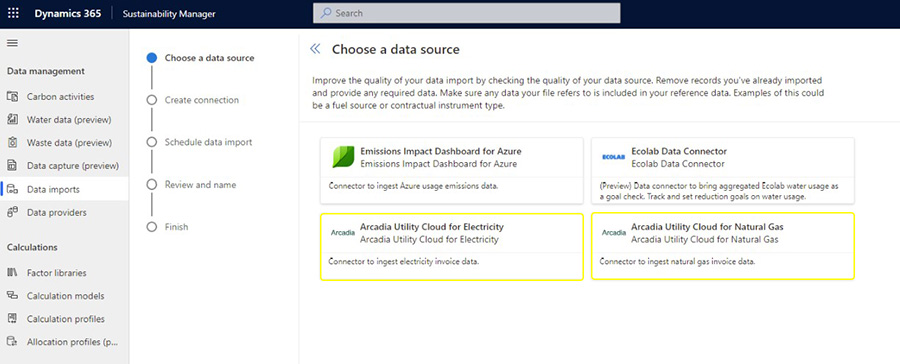Screen dimensions: 900x364
Task: Click the 'Create connection' step label
Action: click(x=201, y=100)
